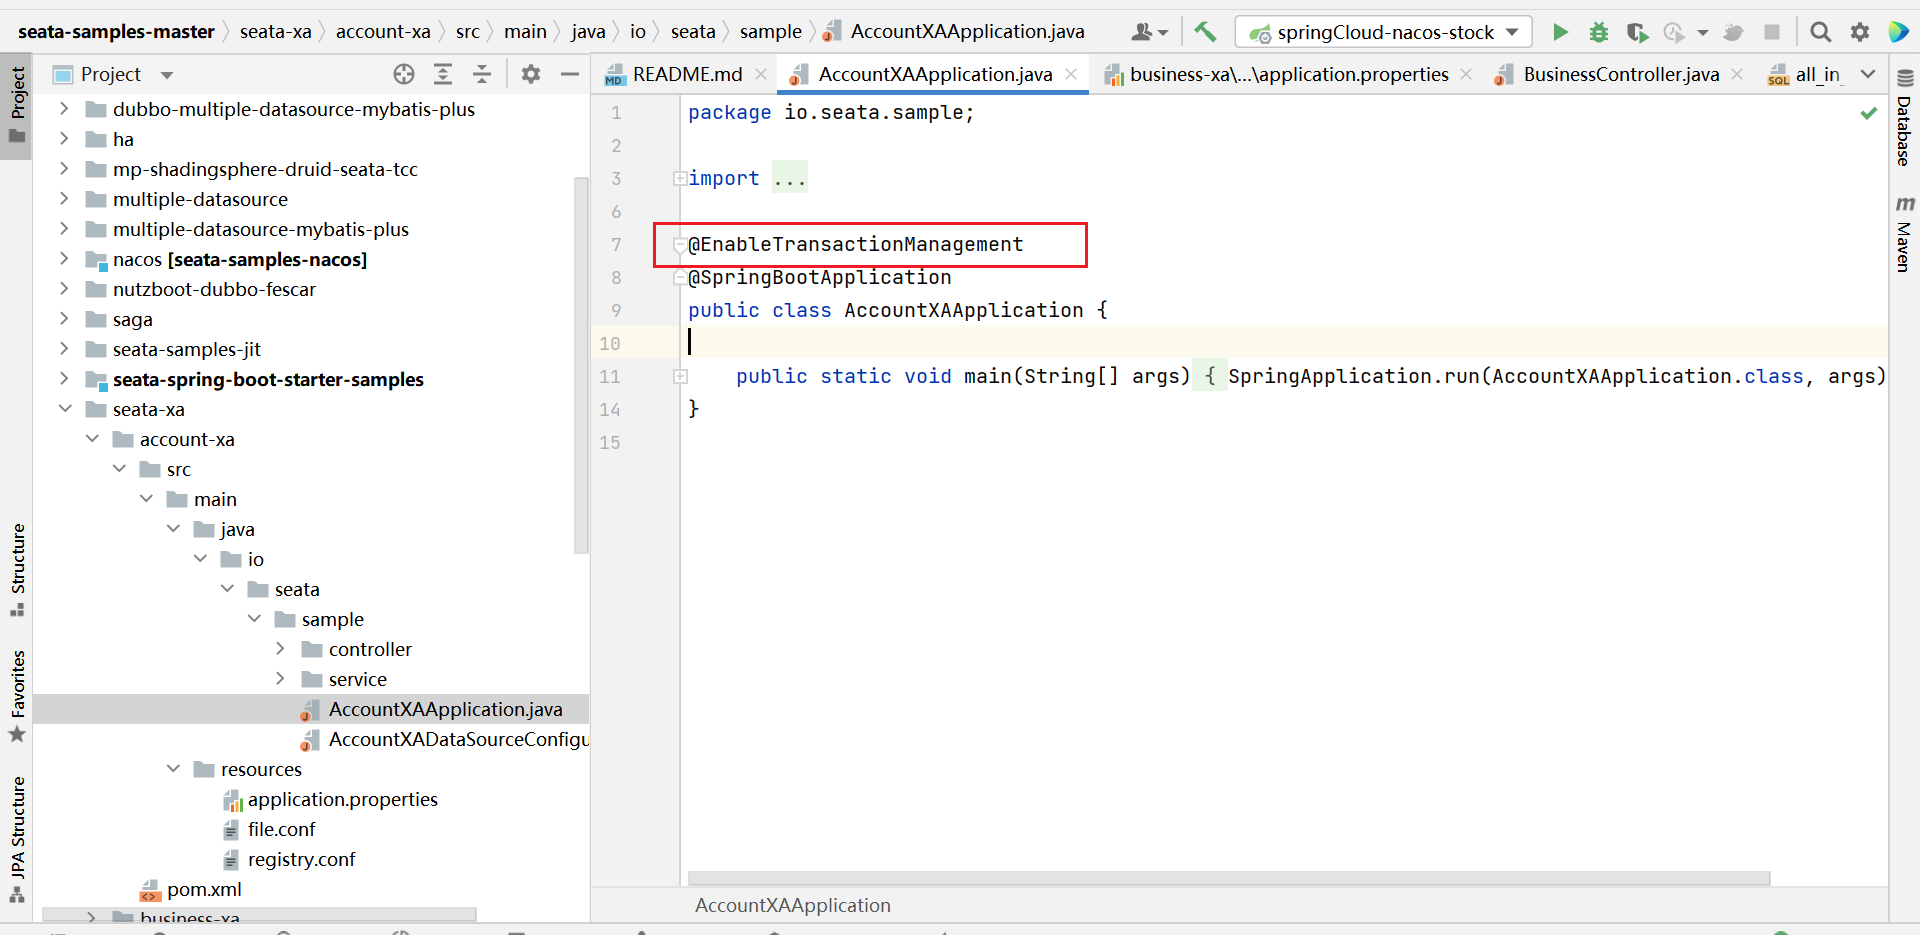Locate opened file with crosshair icon

404,74
